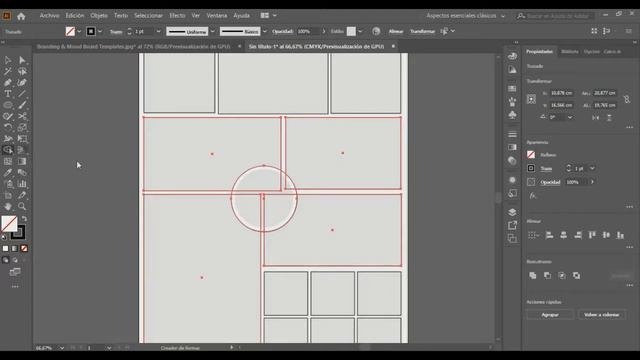Switch to Gradient fill mode button
The height and width of the screenshot is (360, 640).
point(15,248)
